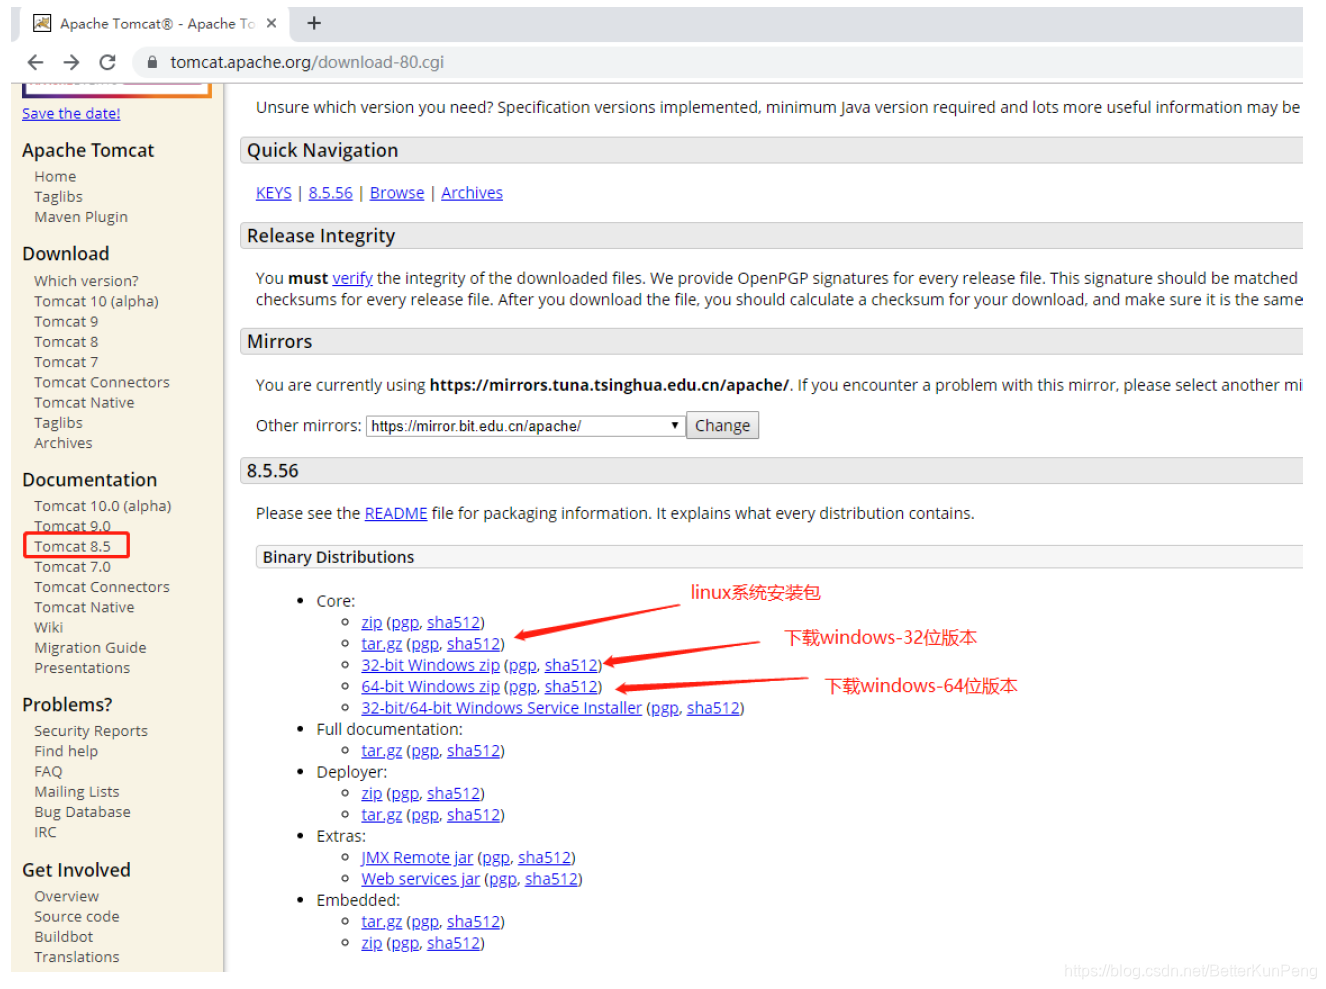This screenshot has height=989, width=1326.
Task: Open sha512 for the 64-bit Windows zip
Action: [571, 687]
